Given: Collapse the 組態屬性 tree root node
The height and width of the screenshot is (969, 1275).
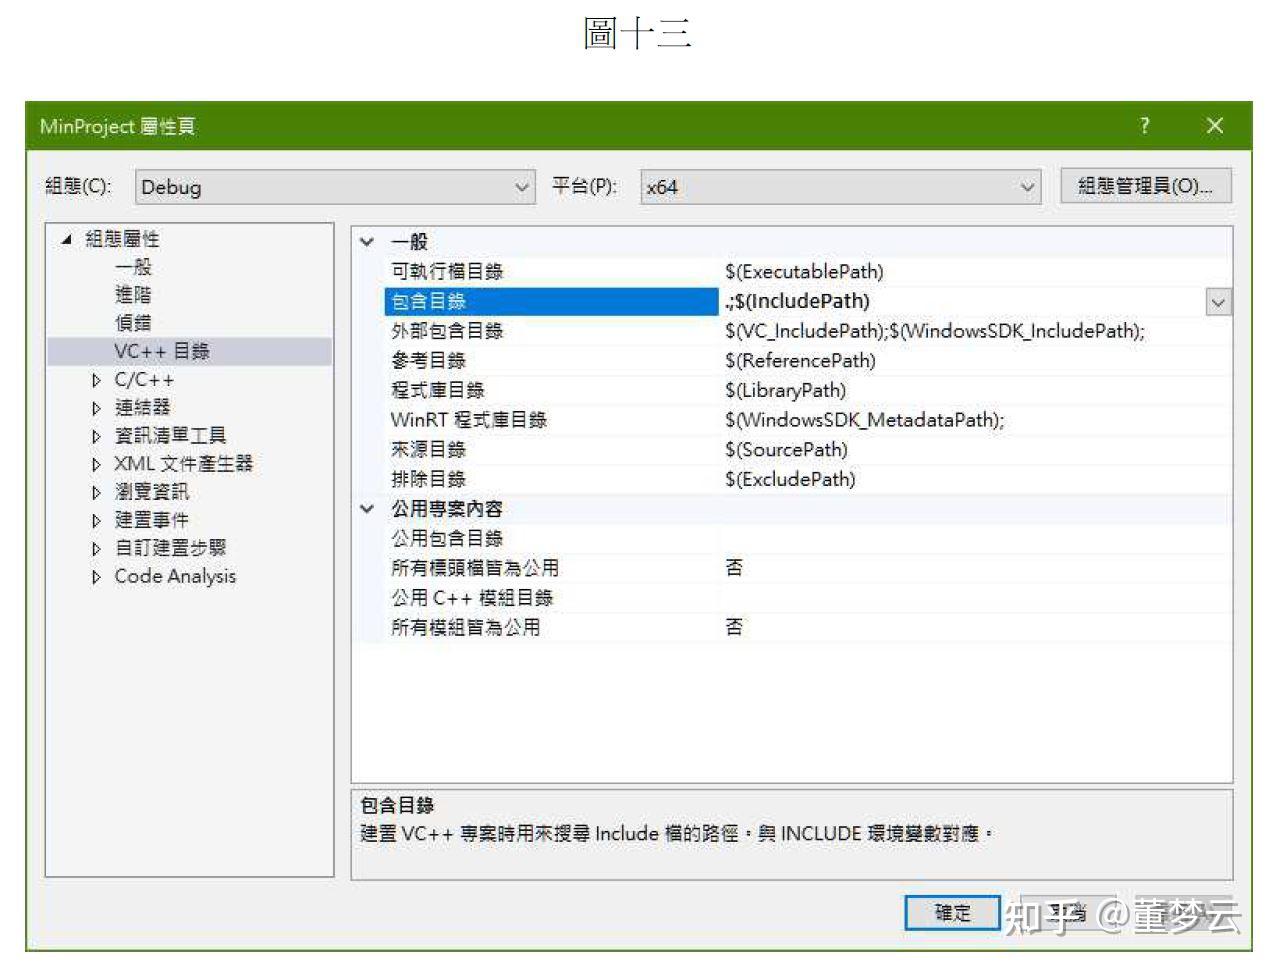Looking at the screenshot, I should coord(66,239).
